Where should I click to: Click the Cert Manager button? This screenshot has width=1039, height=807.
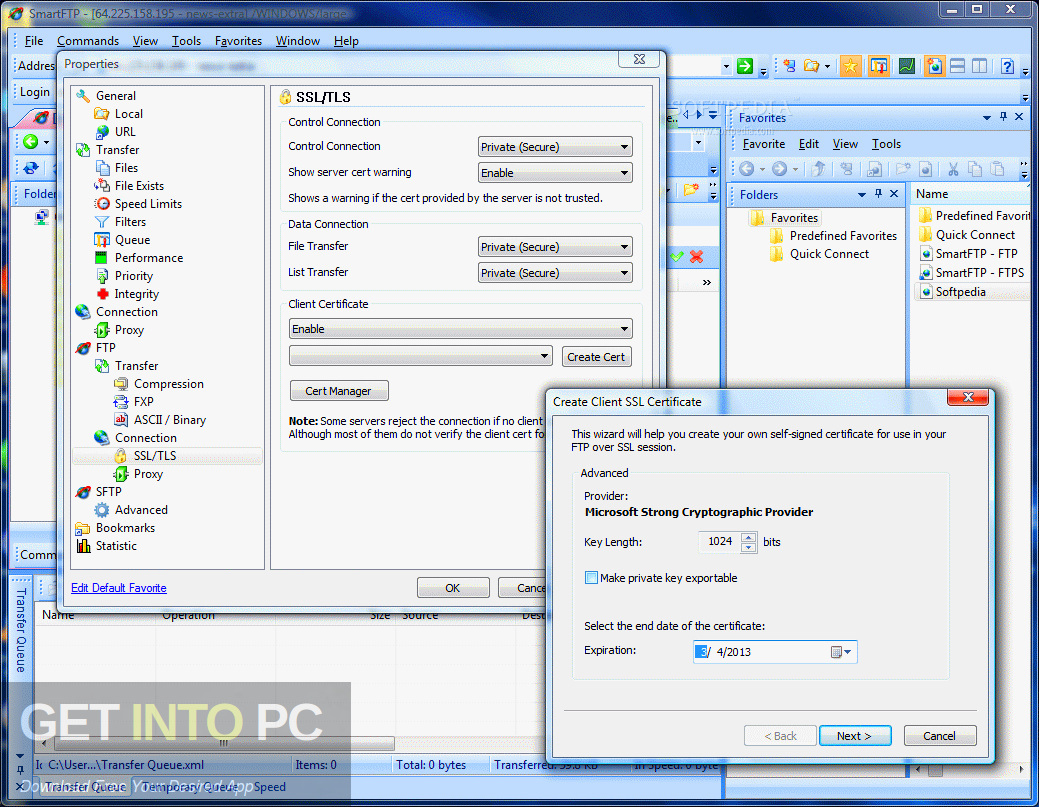pos(339,391)
